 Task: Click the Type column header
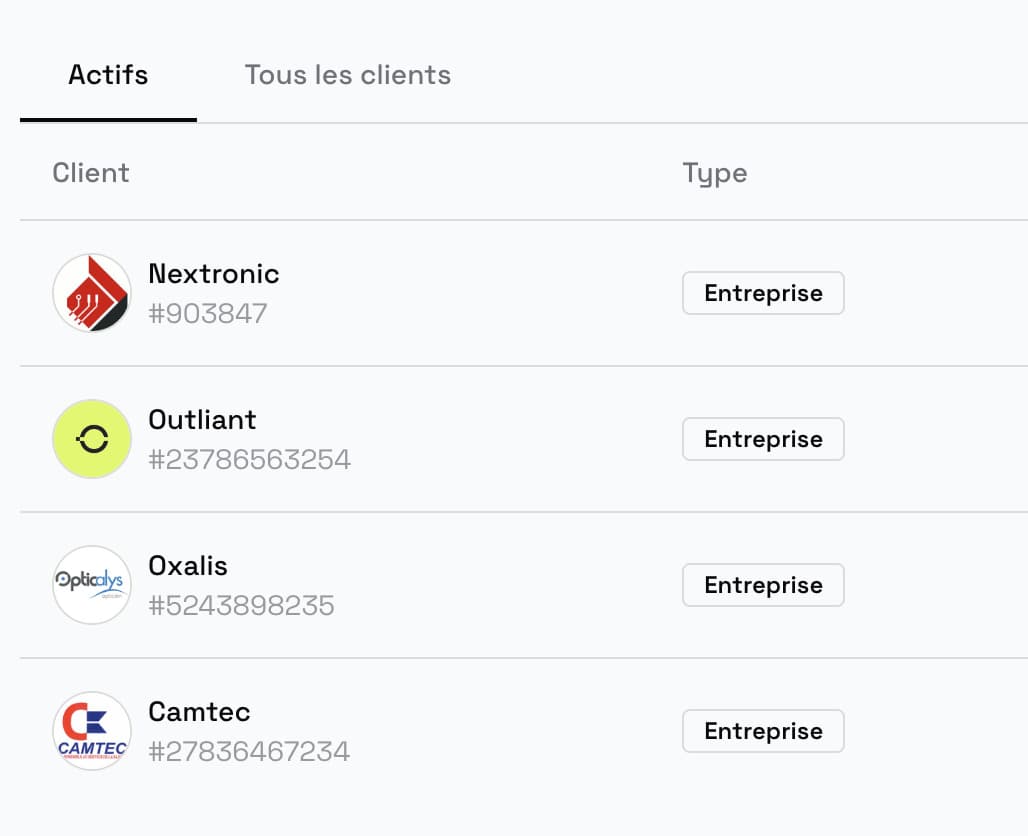[715, 174]
